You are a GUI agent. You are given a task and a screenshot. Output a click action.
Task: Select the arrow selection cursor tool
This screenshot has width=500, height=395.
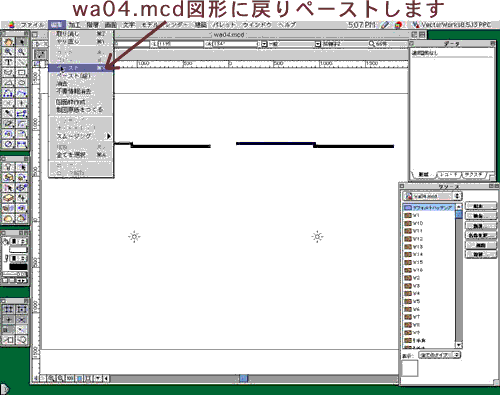coord(22,41)
